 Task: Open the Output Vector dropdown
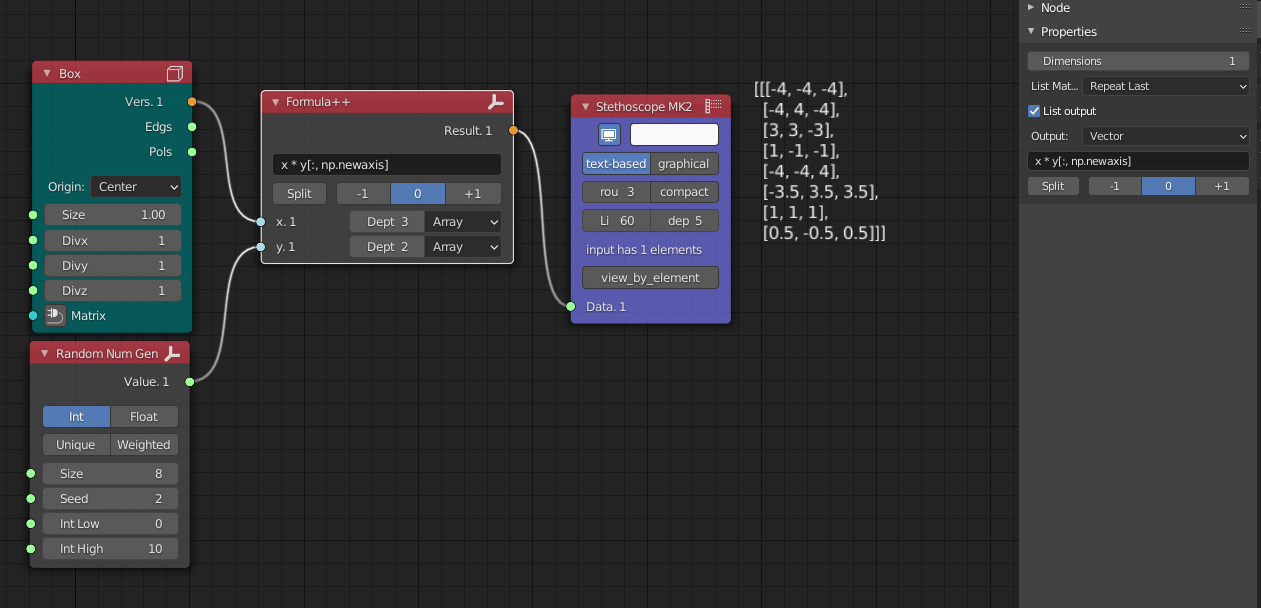1167,136
